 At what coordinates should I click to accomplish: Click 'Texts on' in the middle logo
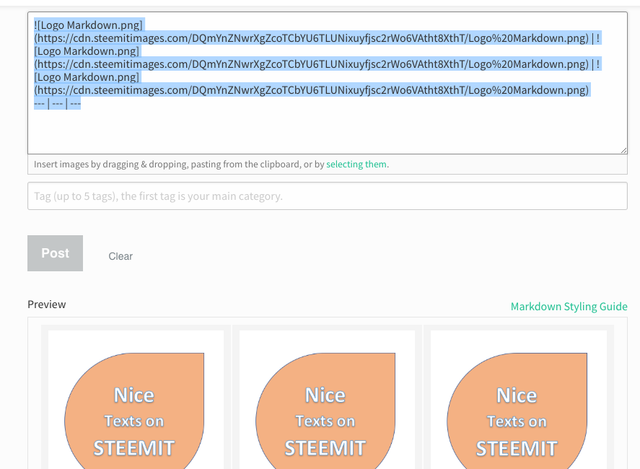(x=326, y=421)
